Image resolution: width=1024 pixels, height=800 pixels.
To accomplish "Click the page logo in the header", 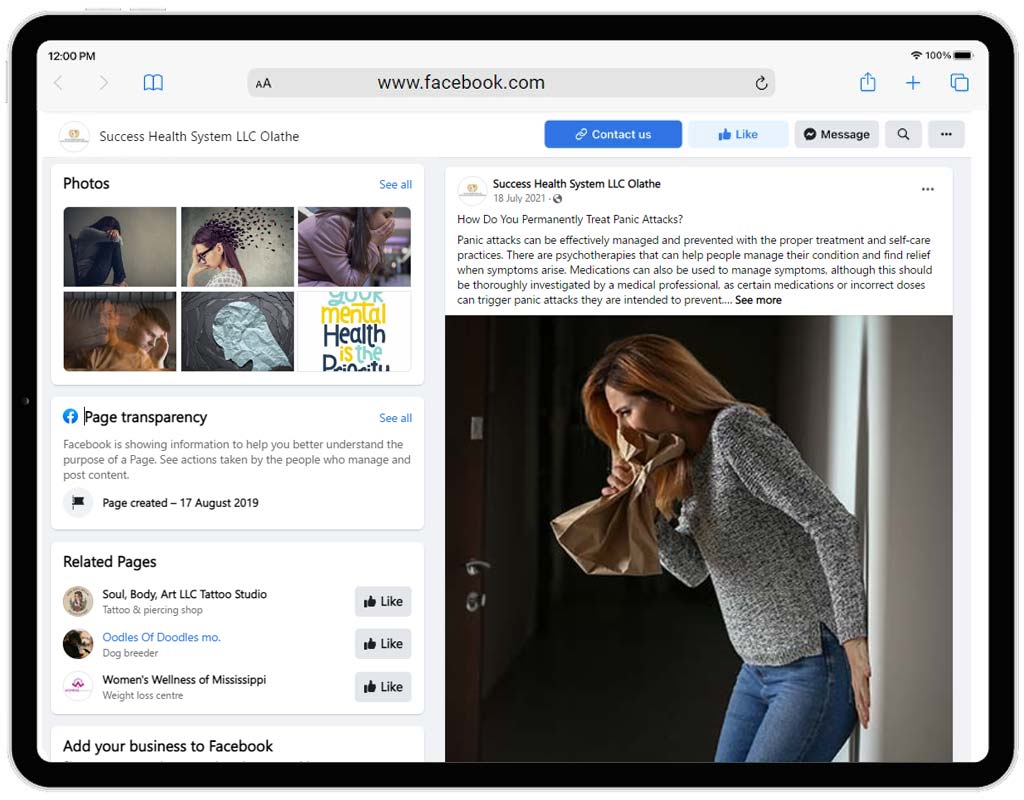I will click(74, 136).
